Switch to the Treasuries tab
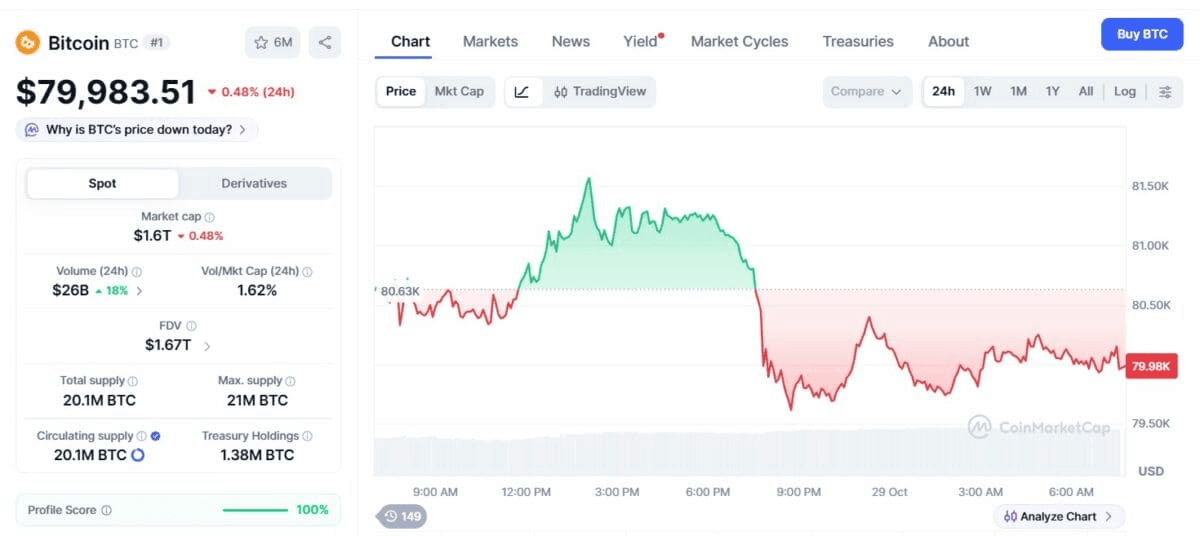The height and width of the screenshot is (536, 1200). point(858,41)
